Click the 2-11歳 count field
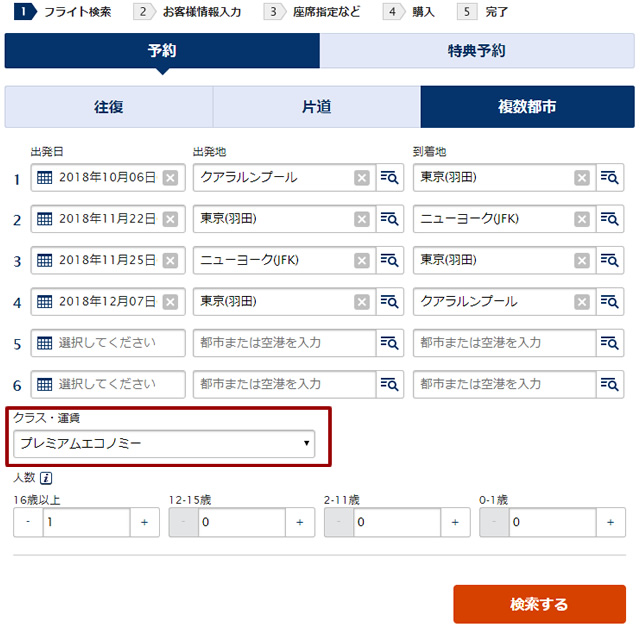This screenshot has height=637, width=640. tap(397, 522)
